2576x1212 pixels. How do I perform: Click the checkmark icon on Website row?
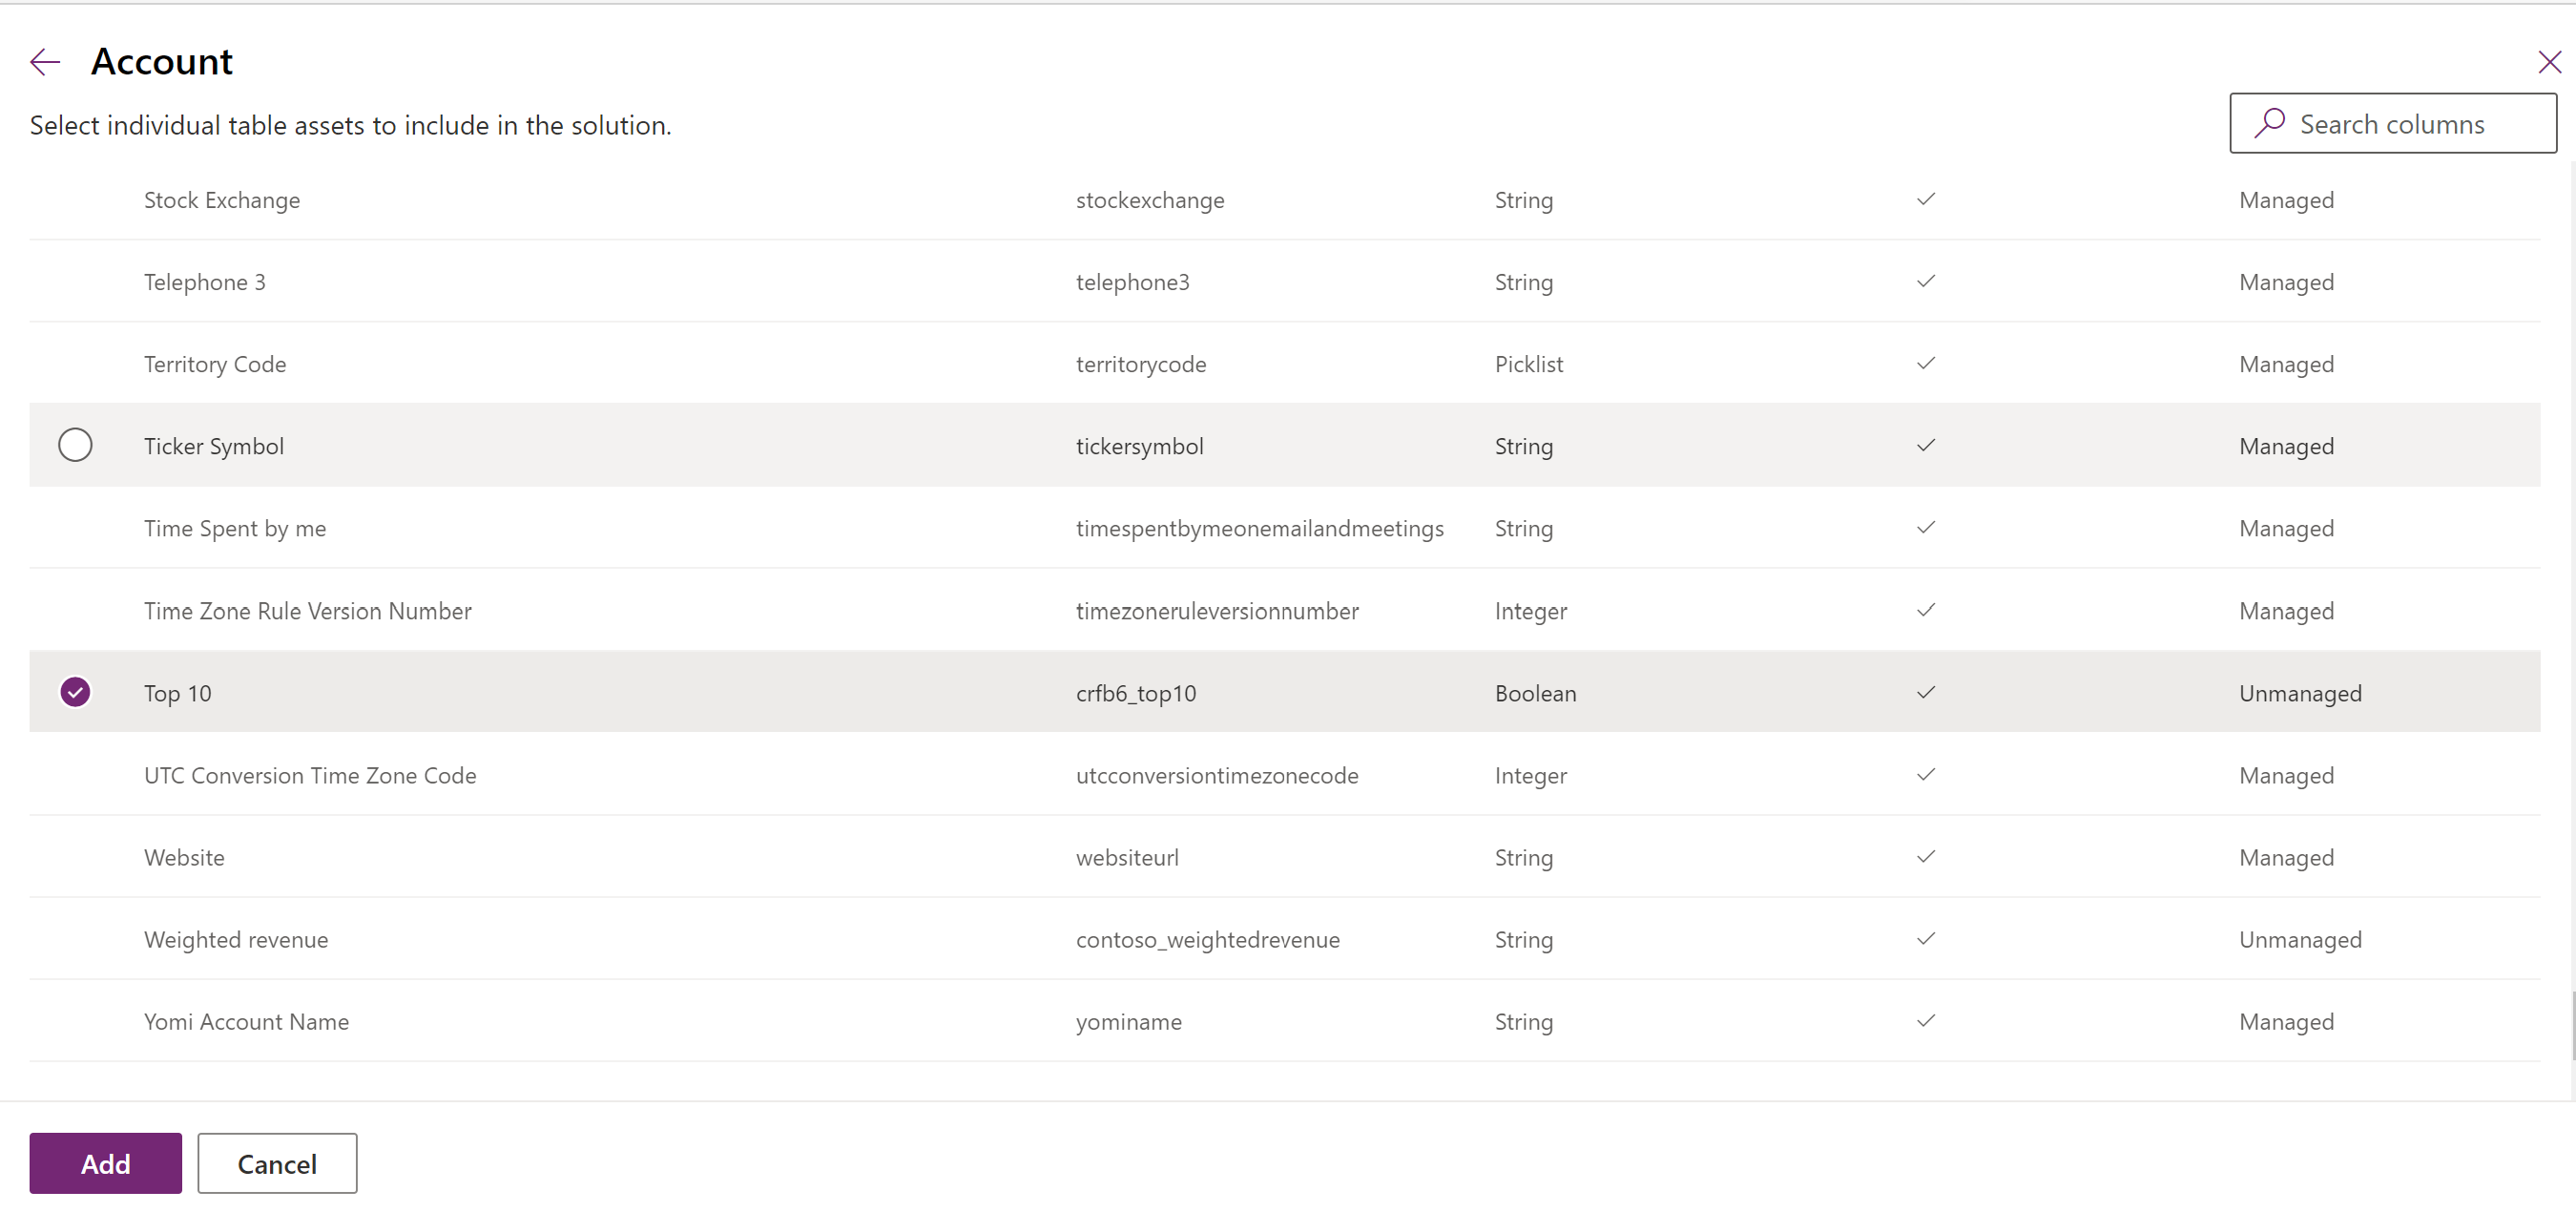[x=1927, y=856]
